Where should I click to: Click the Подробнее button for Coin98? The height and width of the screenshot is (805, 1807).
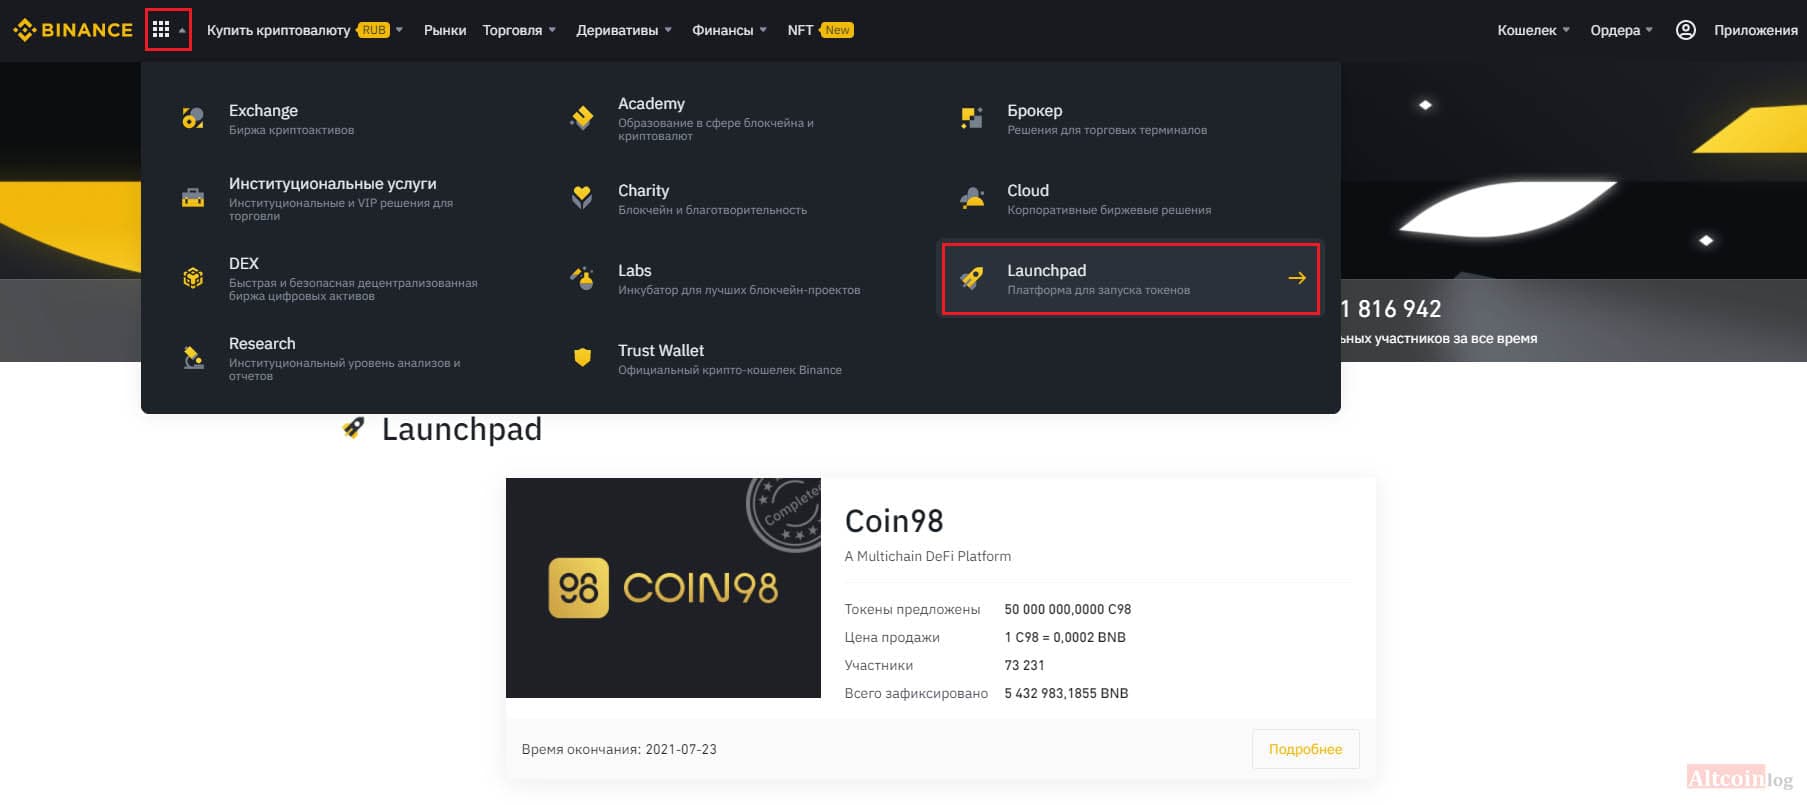click(x=1305, y=749)
